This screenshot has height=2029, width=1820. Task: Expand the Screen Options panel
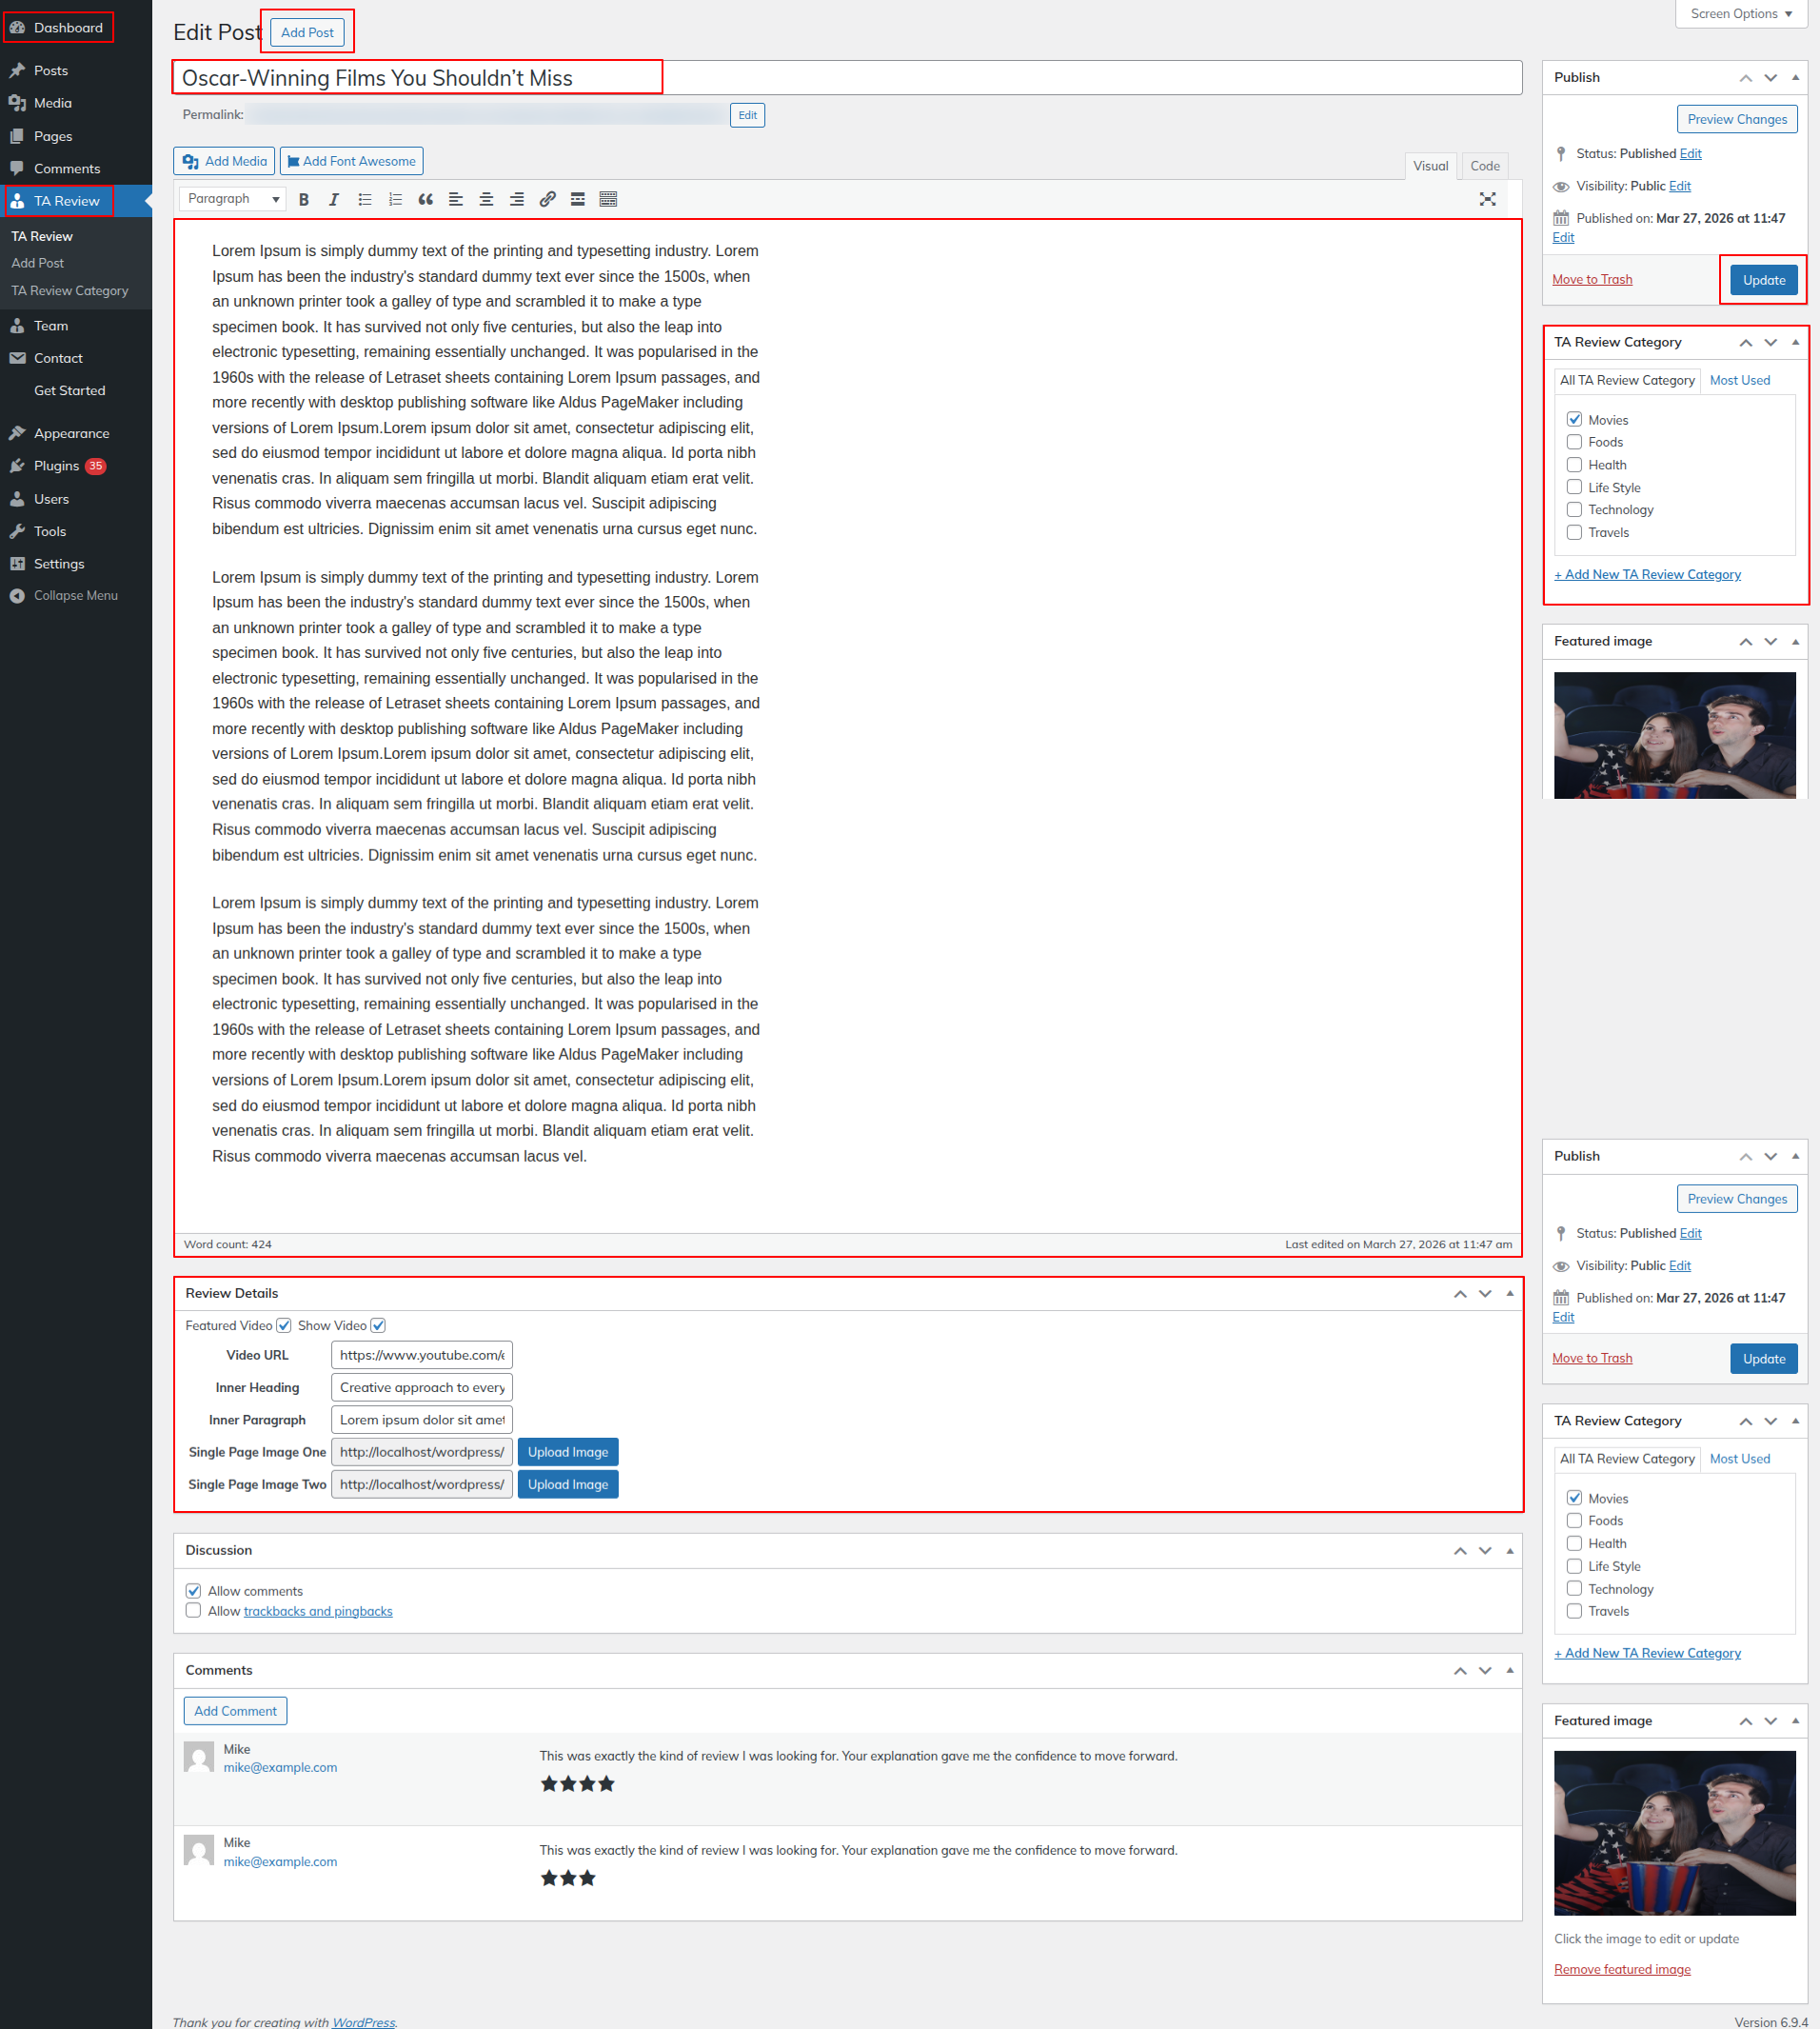(x=1740, y=14)
